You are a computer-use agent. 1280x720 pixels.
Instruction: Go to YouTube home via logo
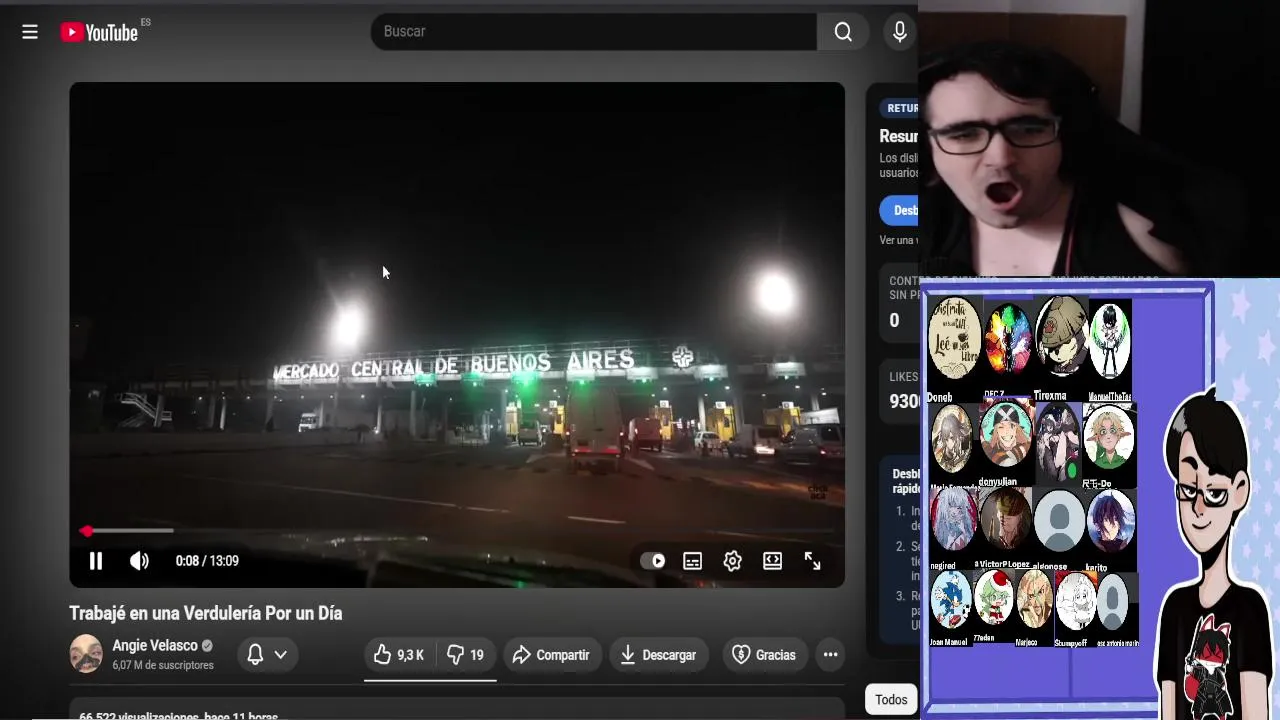click(x=99, y=32)
